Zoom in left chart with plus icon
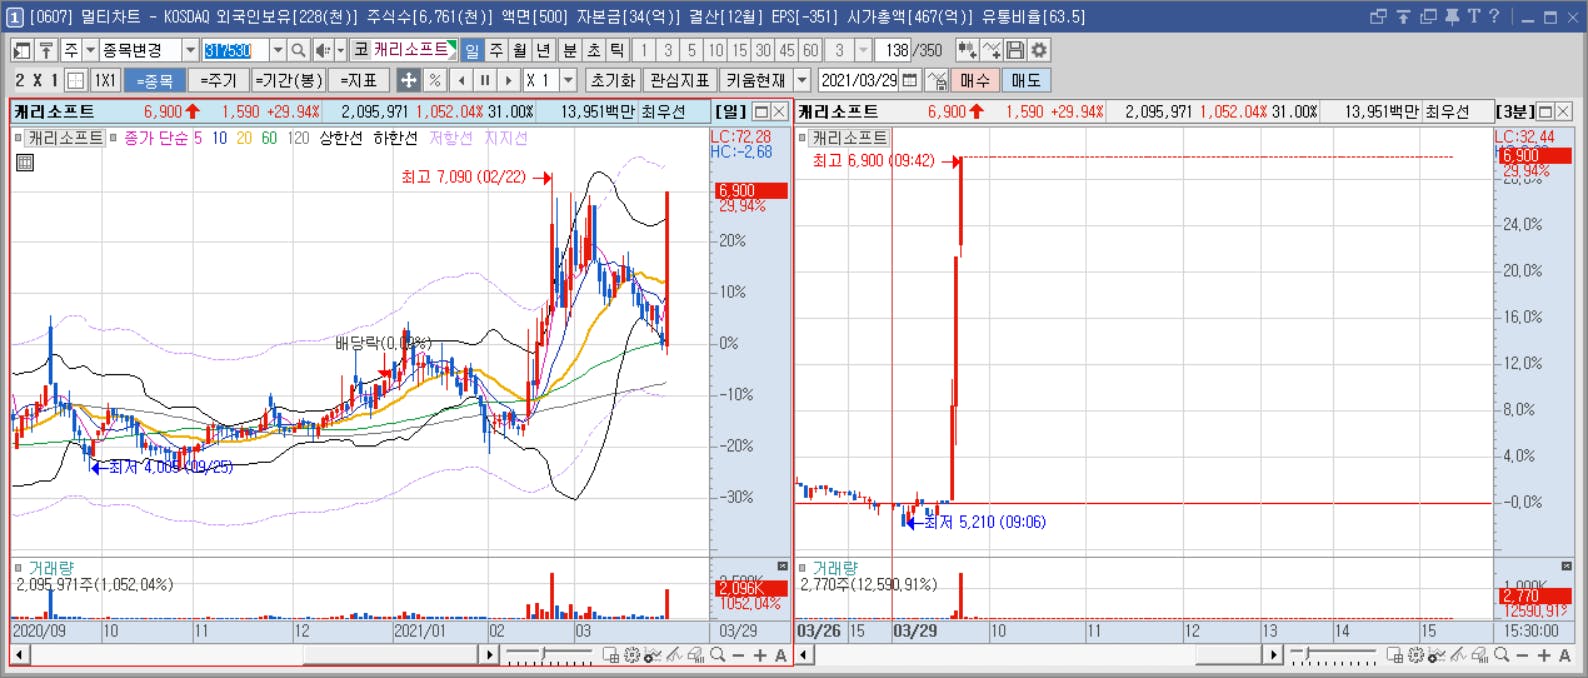1588x678 pixels. pyautogui.click(x=760, y=655)
